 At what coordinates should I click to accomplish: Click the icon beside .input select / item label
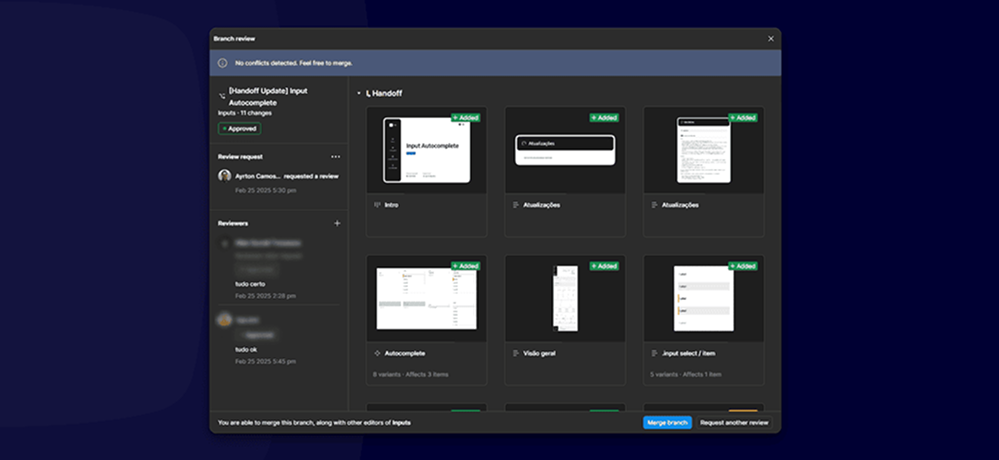pyautogui.click(x=654, y=353)
